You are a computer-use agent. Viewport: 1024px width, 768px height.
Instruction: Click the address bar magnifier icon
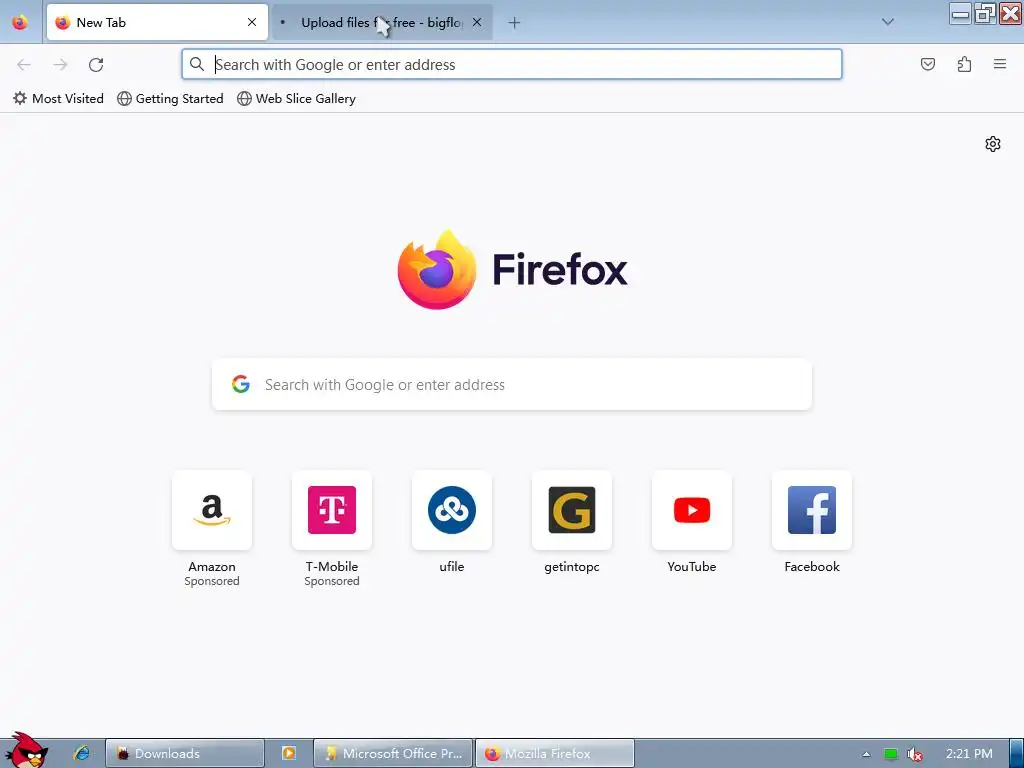click(197, 64)
